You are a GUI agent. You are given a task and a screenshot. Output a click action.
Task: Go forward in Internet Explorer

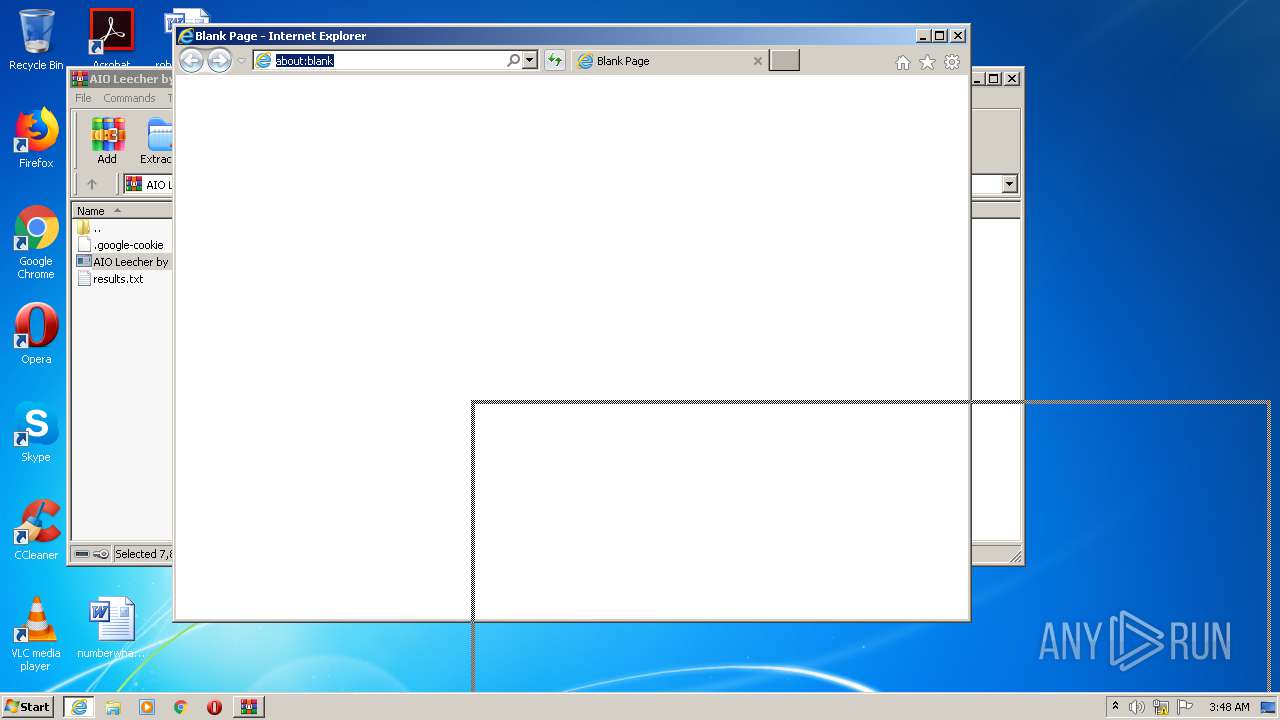pos(219,61)
